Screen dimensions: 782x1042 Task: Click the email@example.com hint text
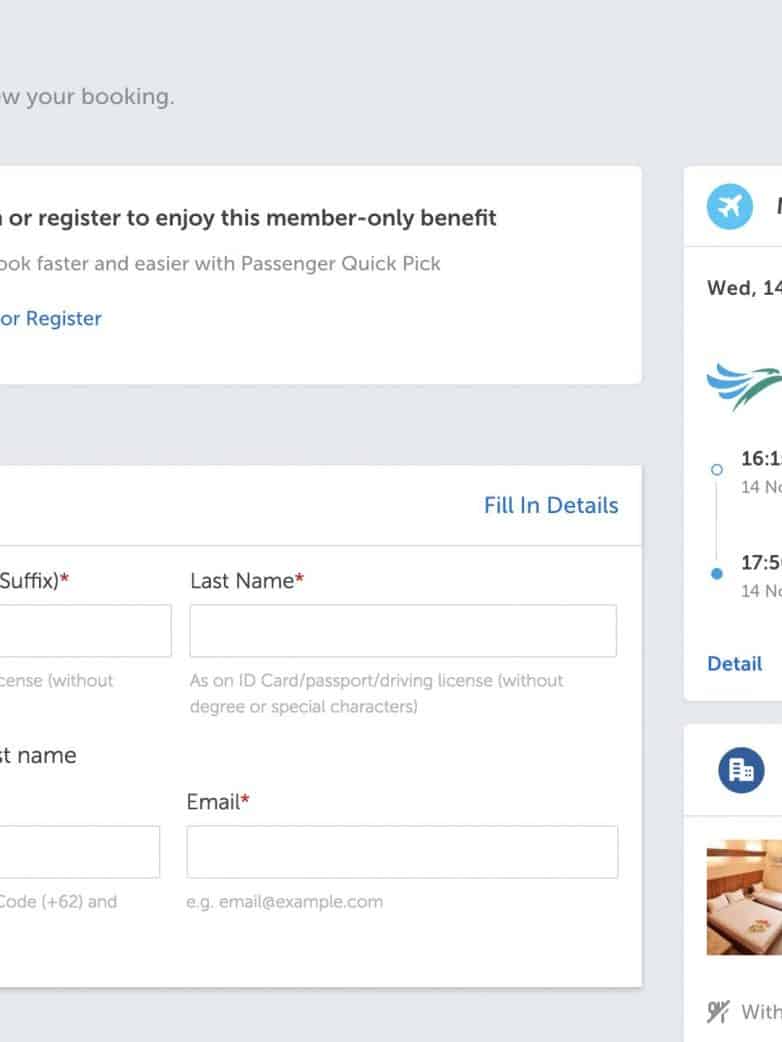tap(284, 902)
